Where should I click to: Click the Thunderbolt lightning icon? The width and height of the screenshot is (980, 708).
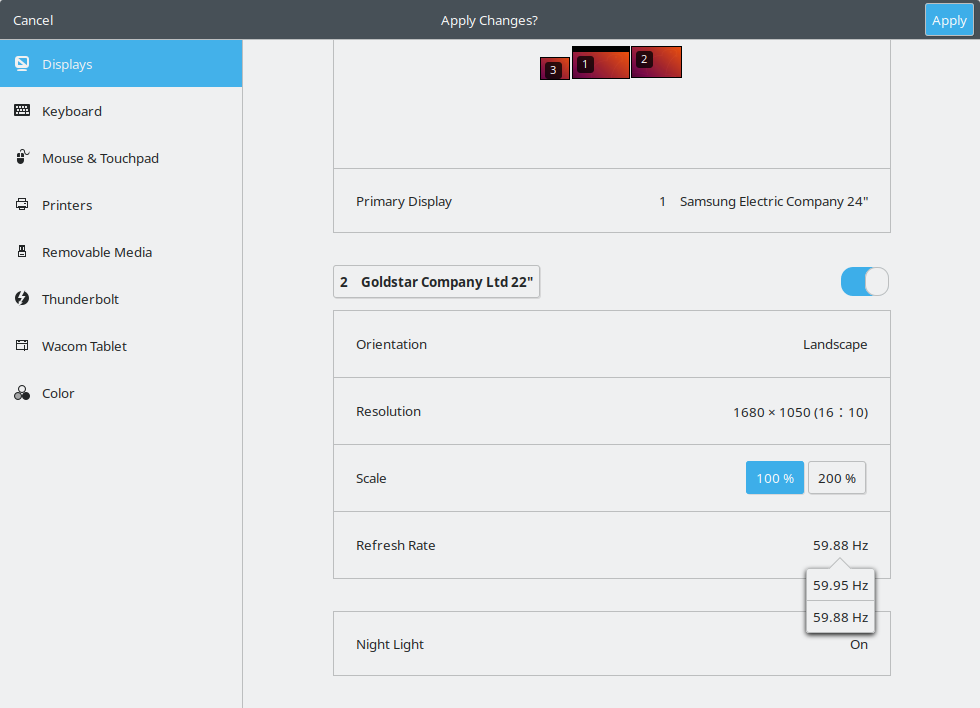(22, 298)
